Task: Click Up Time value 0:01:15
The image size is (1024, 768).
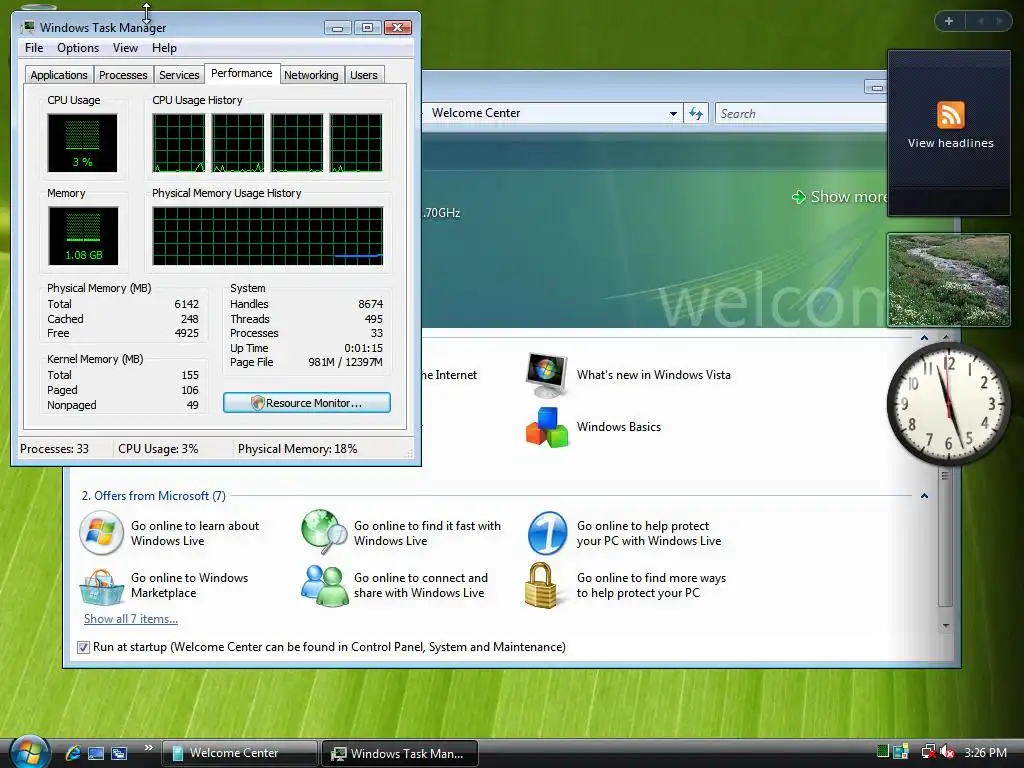Action: (x=363, y=348)
